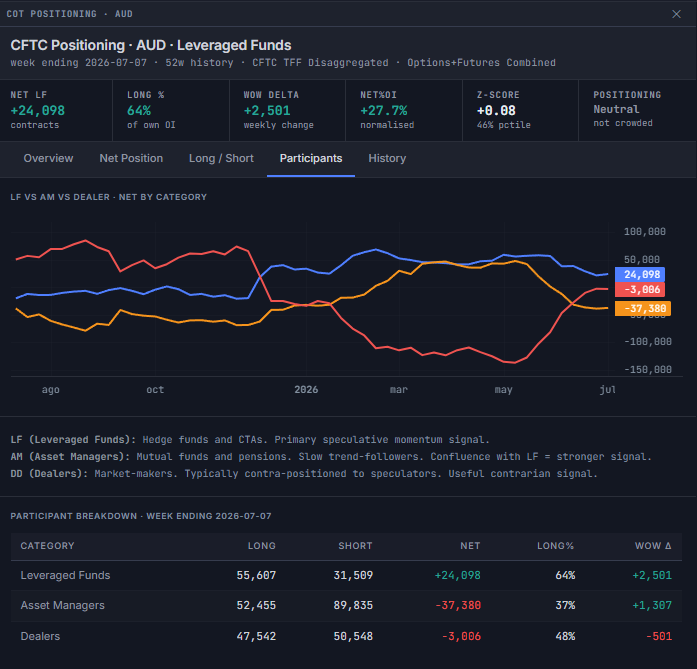
Task: Open the Net Position tab
Action: pyautogui.click(x=131, y=158)
